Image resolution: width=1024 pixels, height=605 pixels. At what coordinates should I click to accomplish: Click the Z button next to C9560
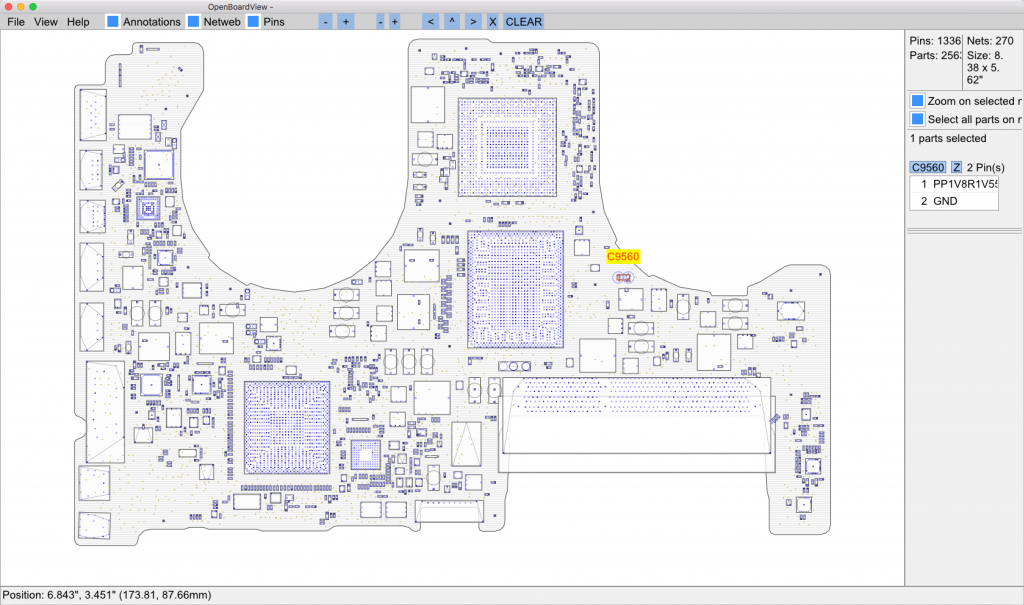(x=957, y=167)
